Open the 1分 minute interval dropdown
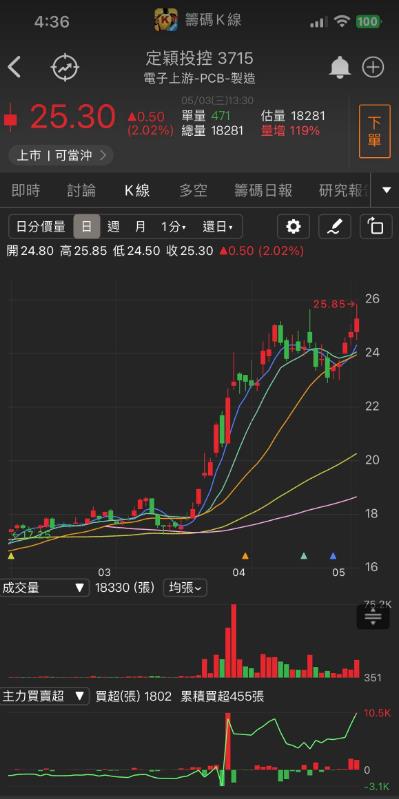The height and width of the screenshot is (799, 399). click(x=174, y=226)
